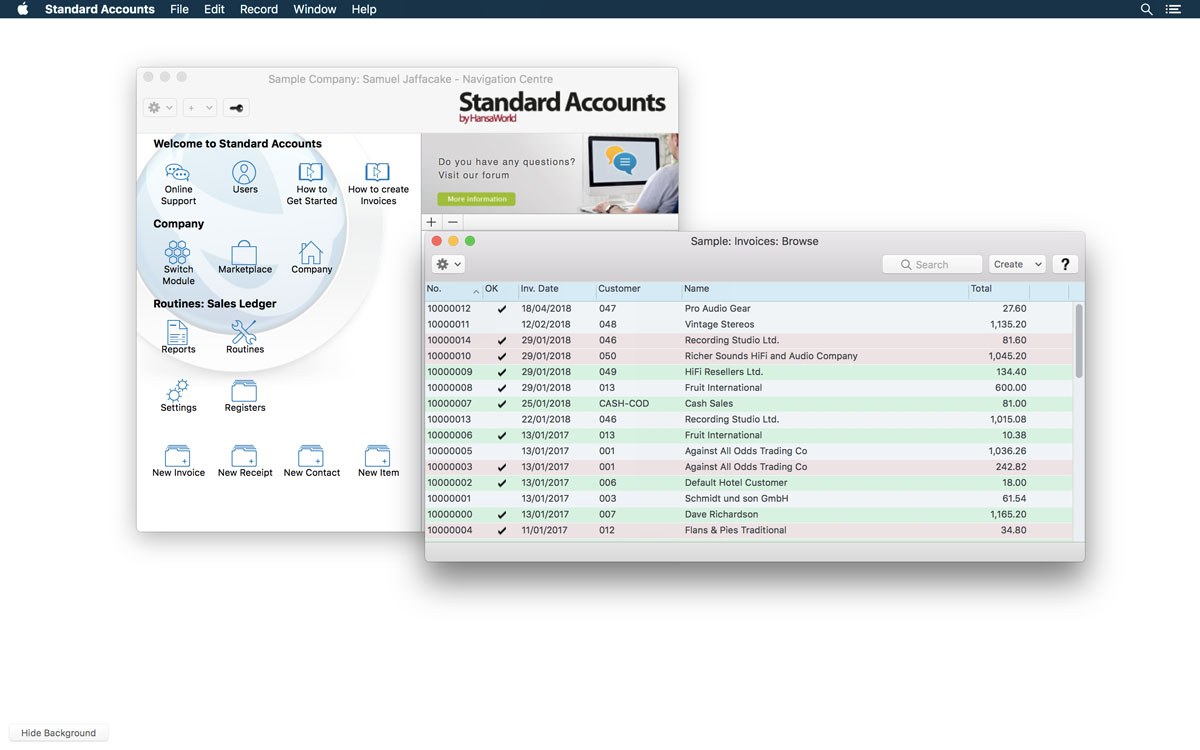
Task: Click OK checkmark for invoice 10000012
Action: tap(502, 310)
